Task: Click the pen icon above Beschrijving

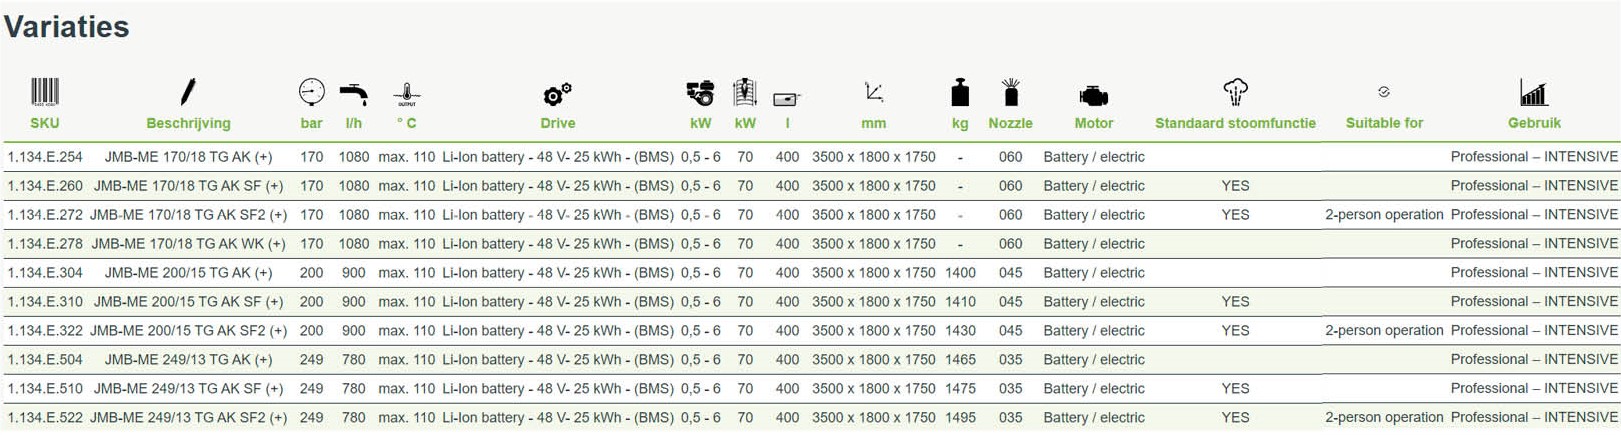Action: tap(188, 92)
